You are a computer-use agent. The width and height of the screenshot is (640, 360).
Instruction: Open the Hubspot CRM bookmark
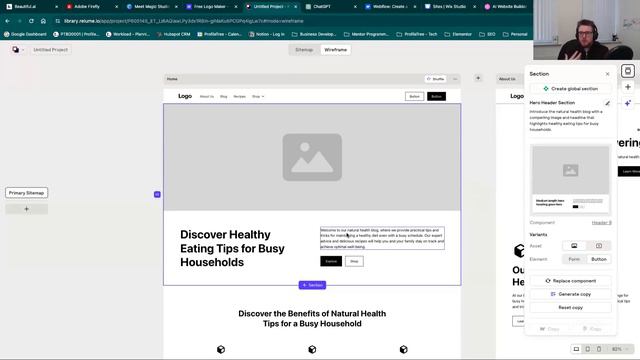173,34
